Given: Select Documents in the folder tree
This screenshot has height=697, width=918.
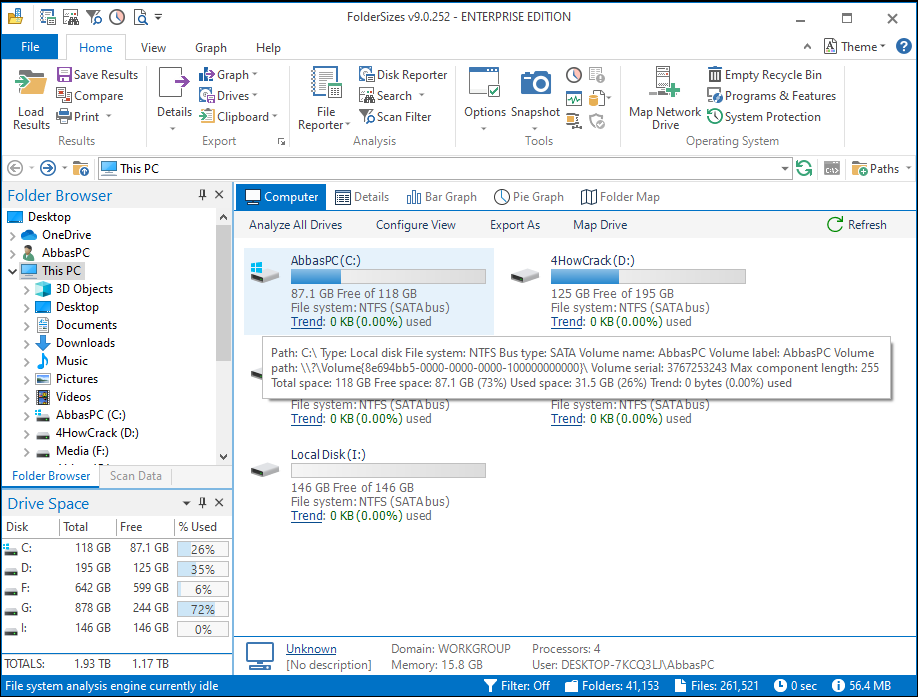Looking at the screenshot, I should pyautogui.click(x=86, y=325).
